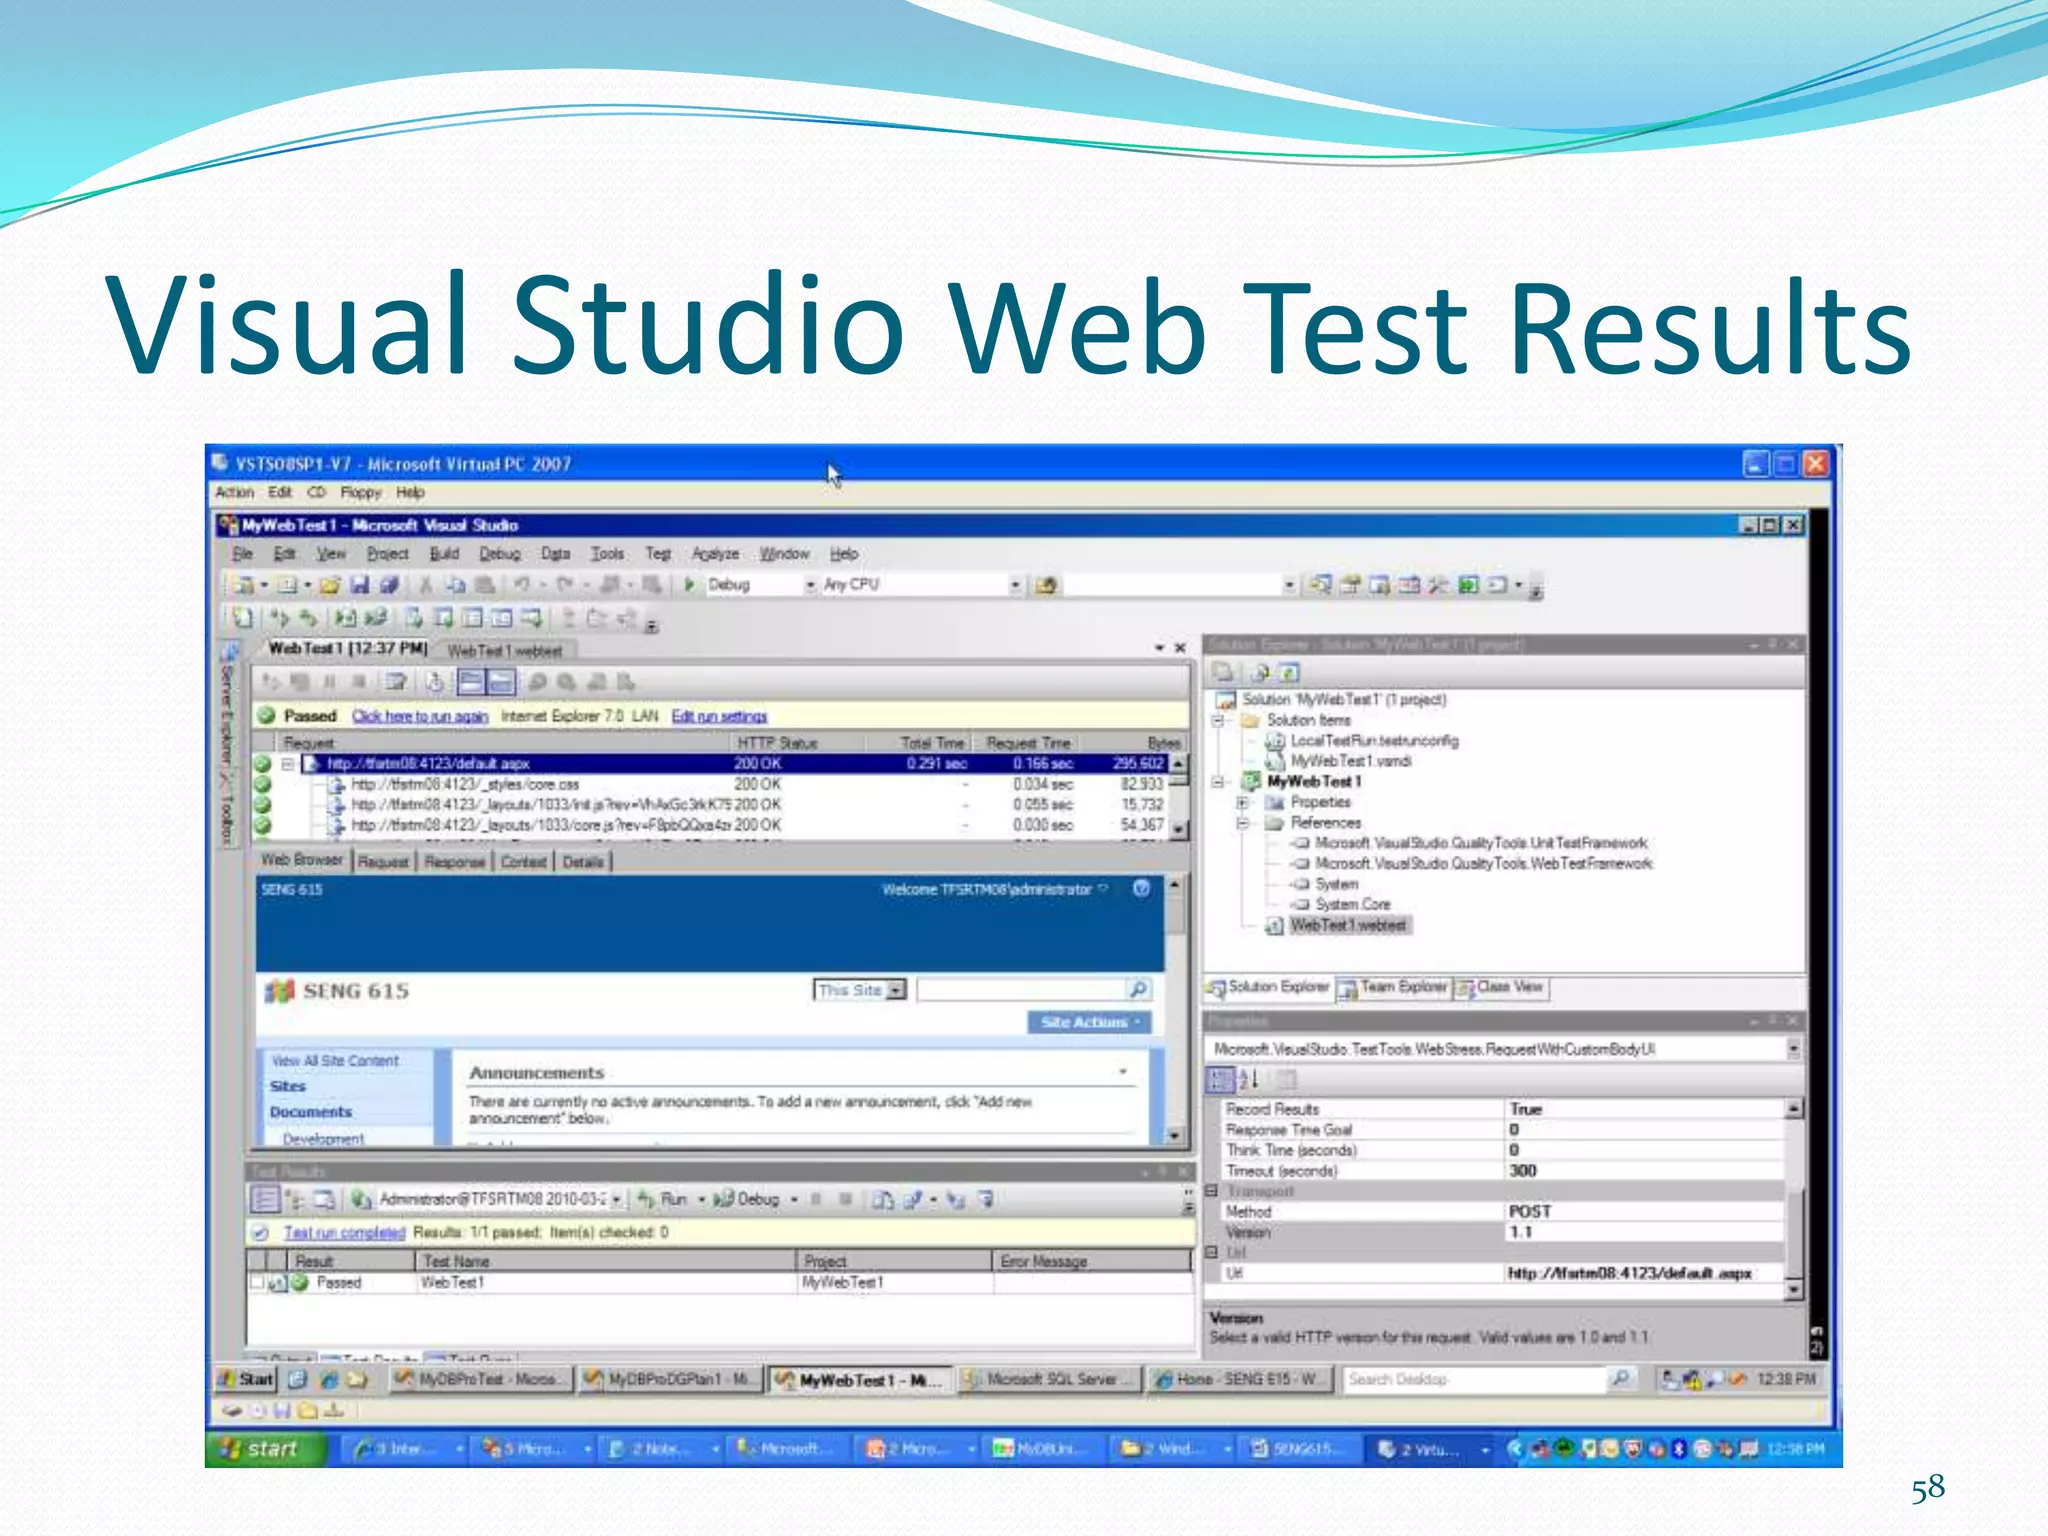Toggle the second layout view button
Viewport: 2048px width, 1536px height.
tap(501, 682)
